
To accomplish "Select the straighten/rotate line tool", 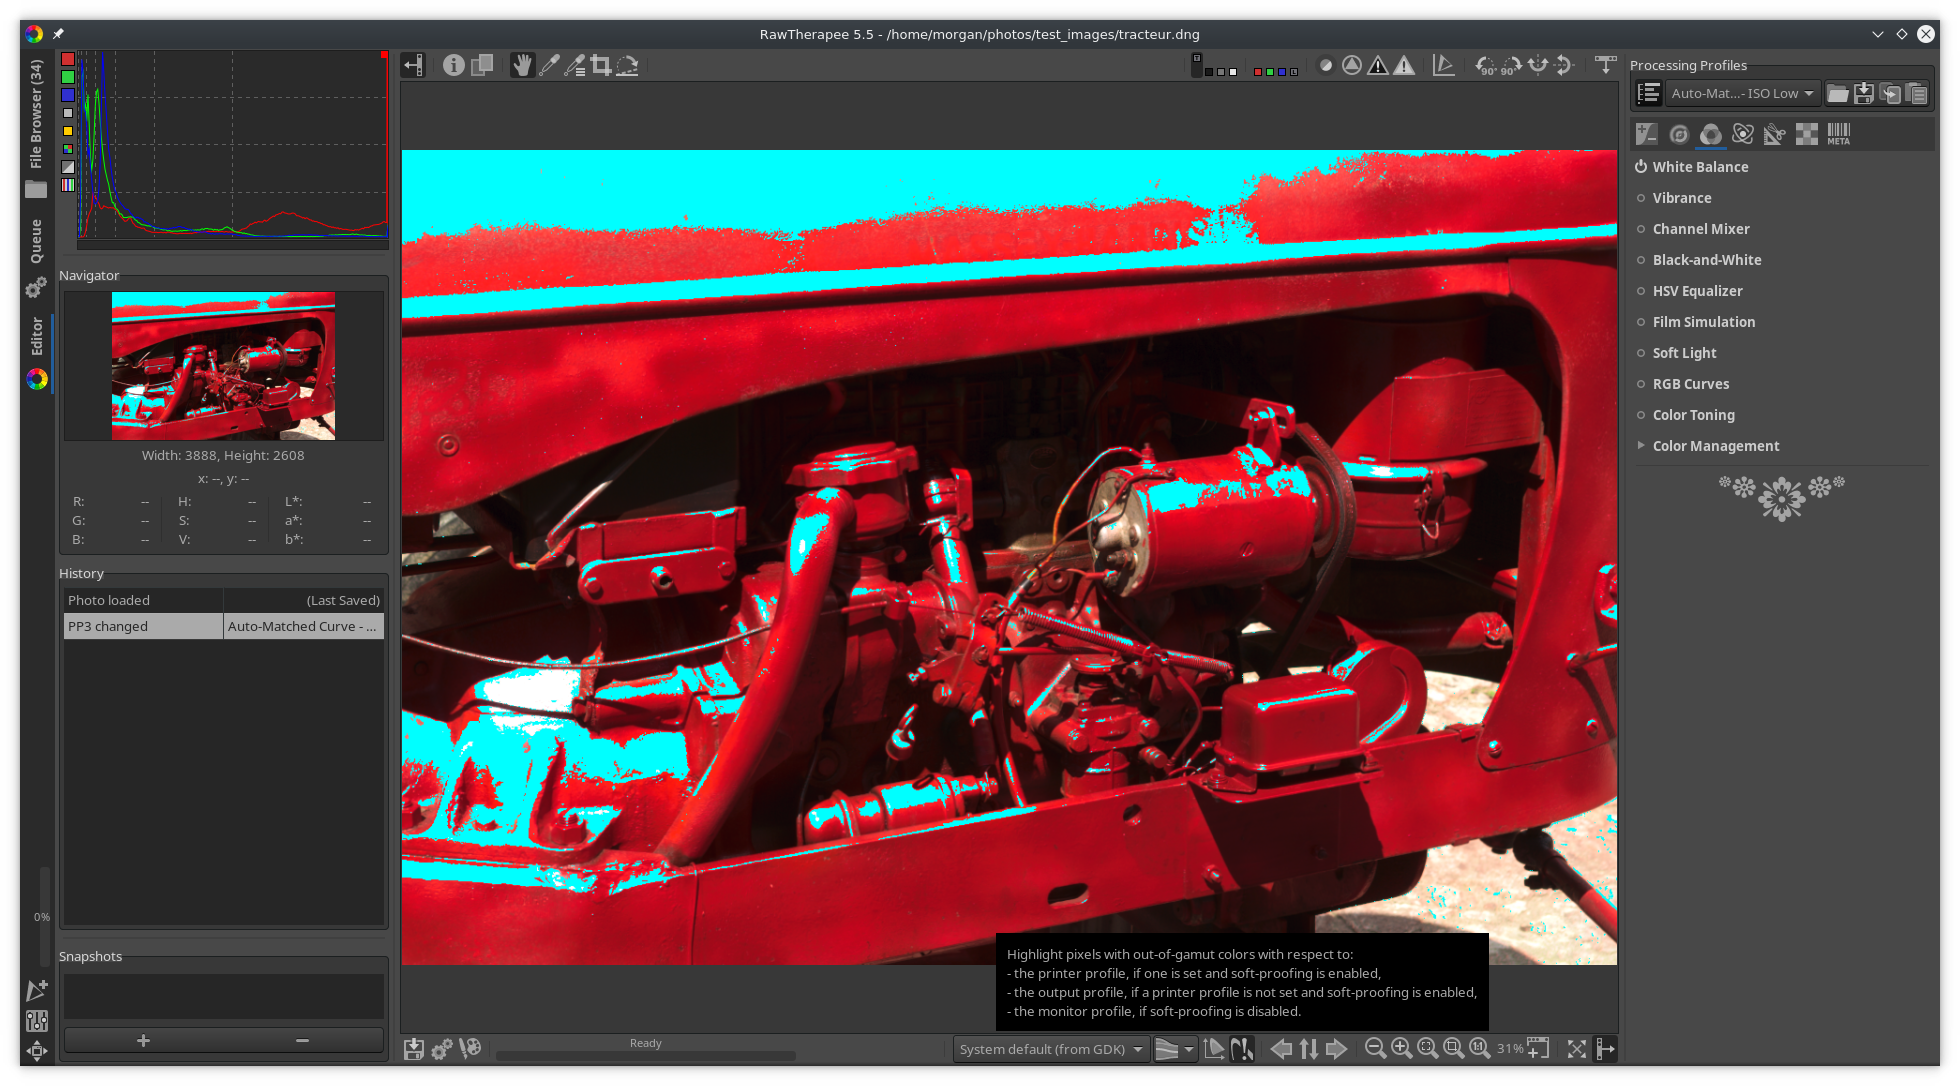I will [627, 66].
